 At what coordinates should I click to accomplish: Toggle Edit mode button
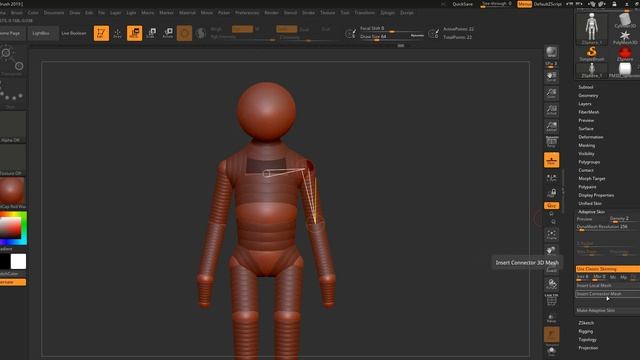[x=101, y=33]
